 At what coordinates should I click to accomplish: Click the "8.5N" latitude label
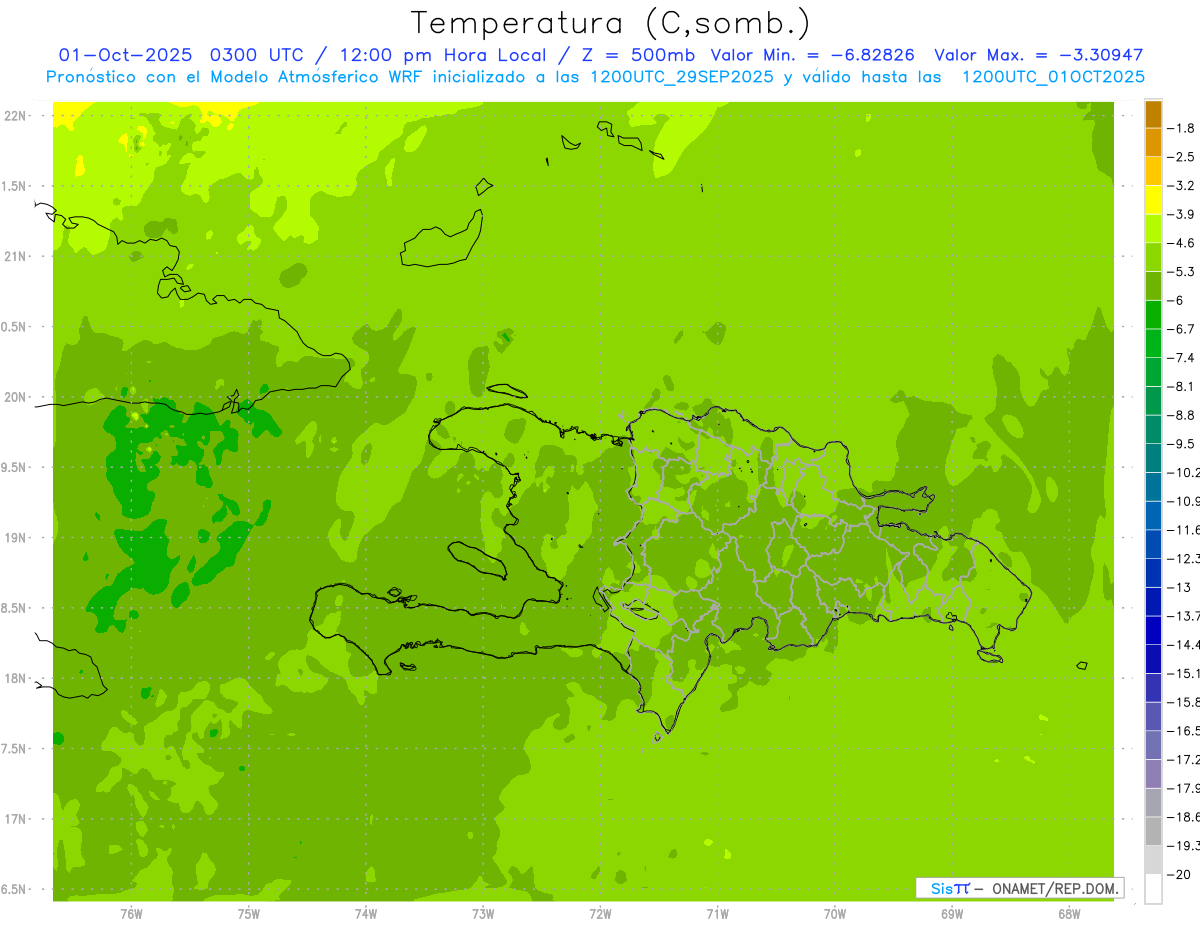pyautogui.click(x=15, y=608)
